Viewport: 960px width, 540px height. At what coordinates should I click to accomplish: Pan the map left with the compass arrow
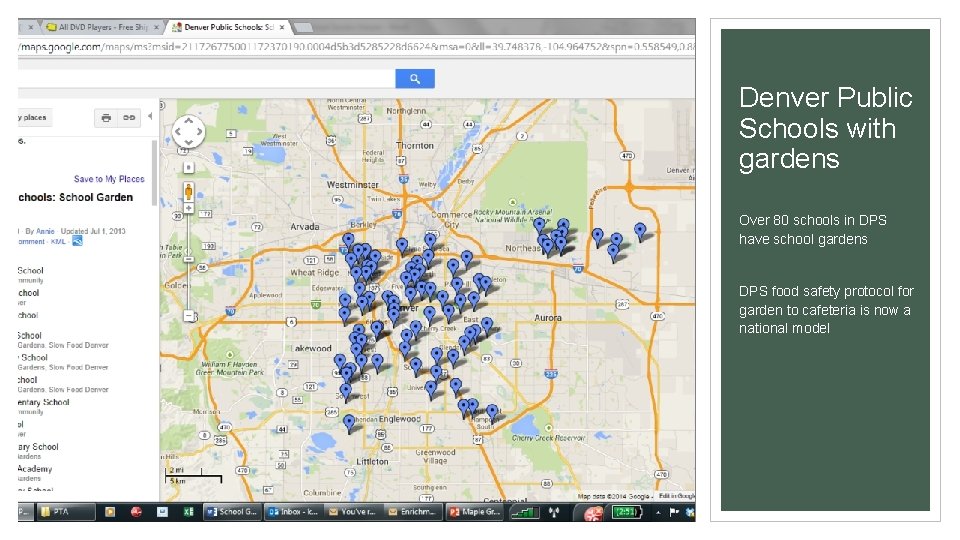[178, 132]
